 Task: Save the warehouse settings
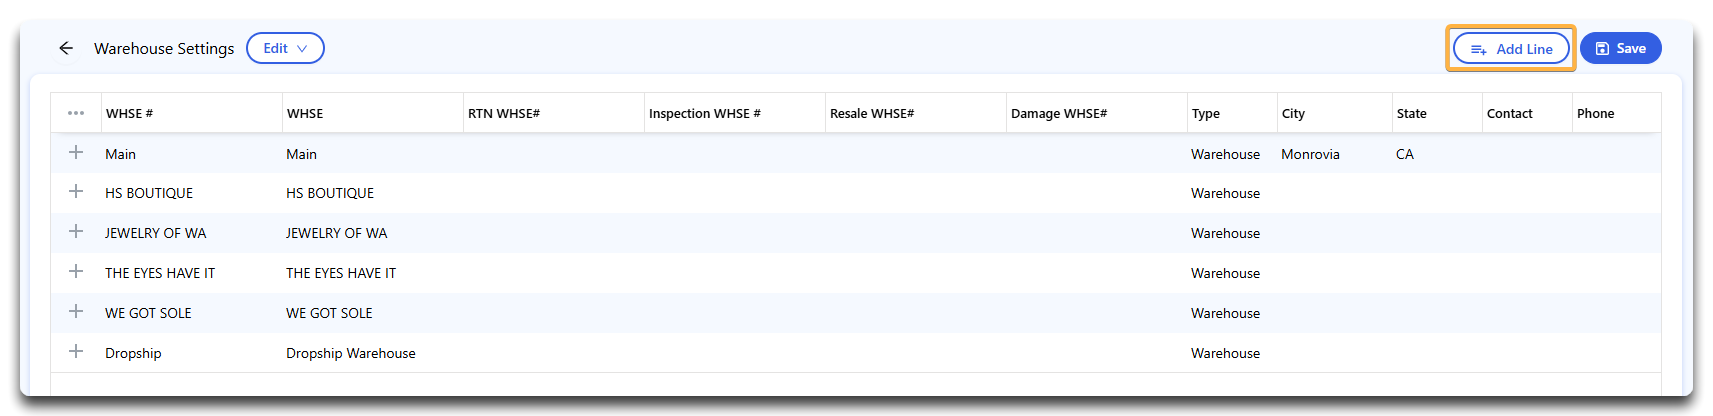point(1620,48)
